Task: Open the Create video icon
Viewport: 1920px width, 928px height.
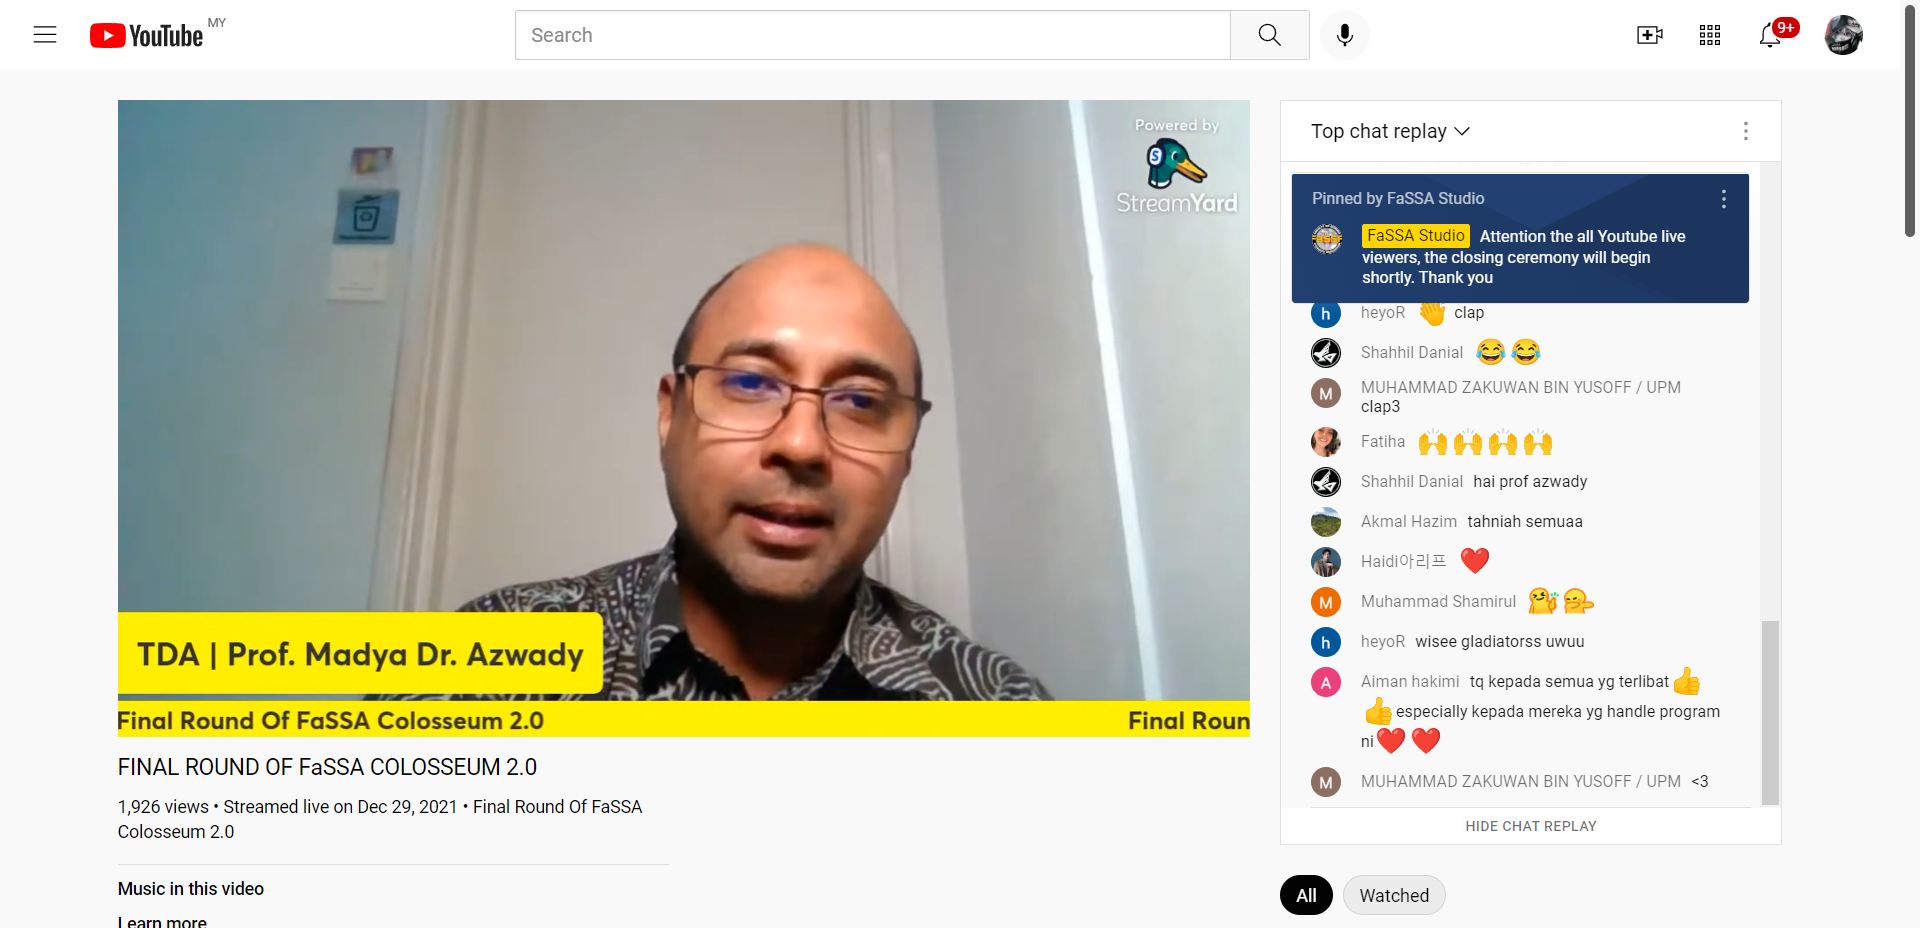Action: [x=1650, y=35]
